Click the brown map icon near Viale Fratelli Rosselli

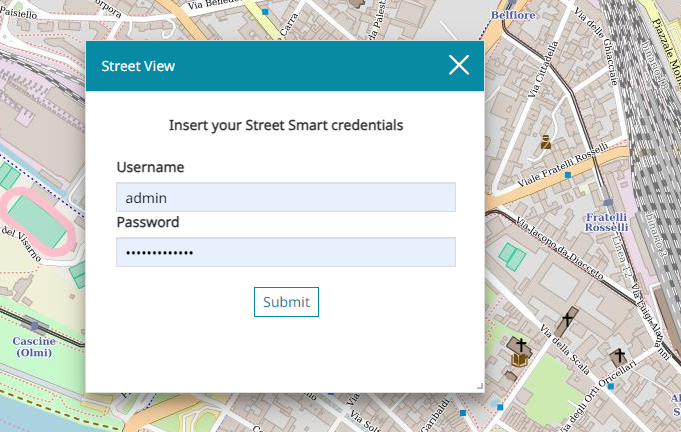tap(546, 142)
